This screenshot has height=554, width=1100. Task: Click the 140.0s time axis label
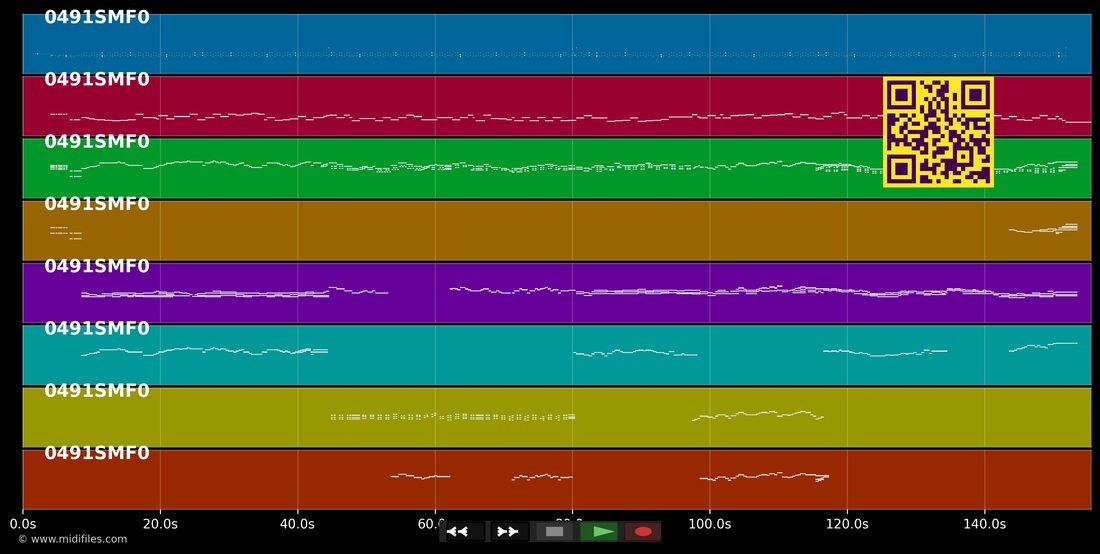pos(984,524)
